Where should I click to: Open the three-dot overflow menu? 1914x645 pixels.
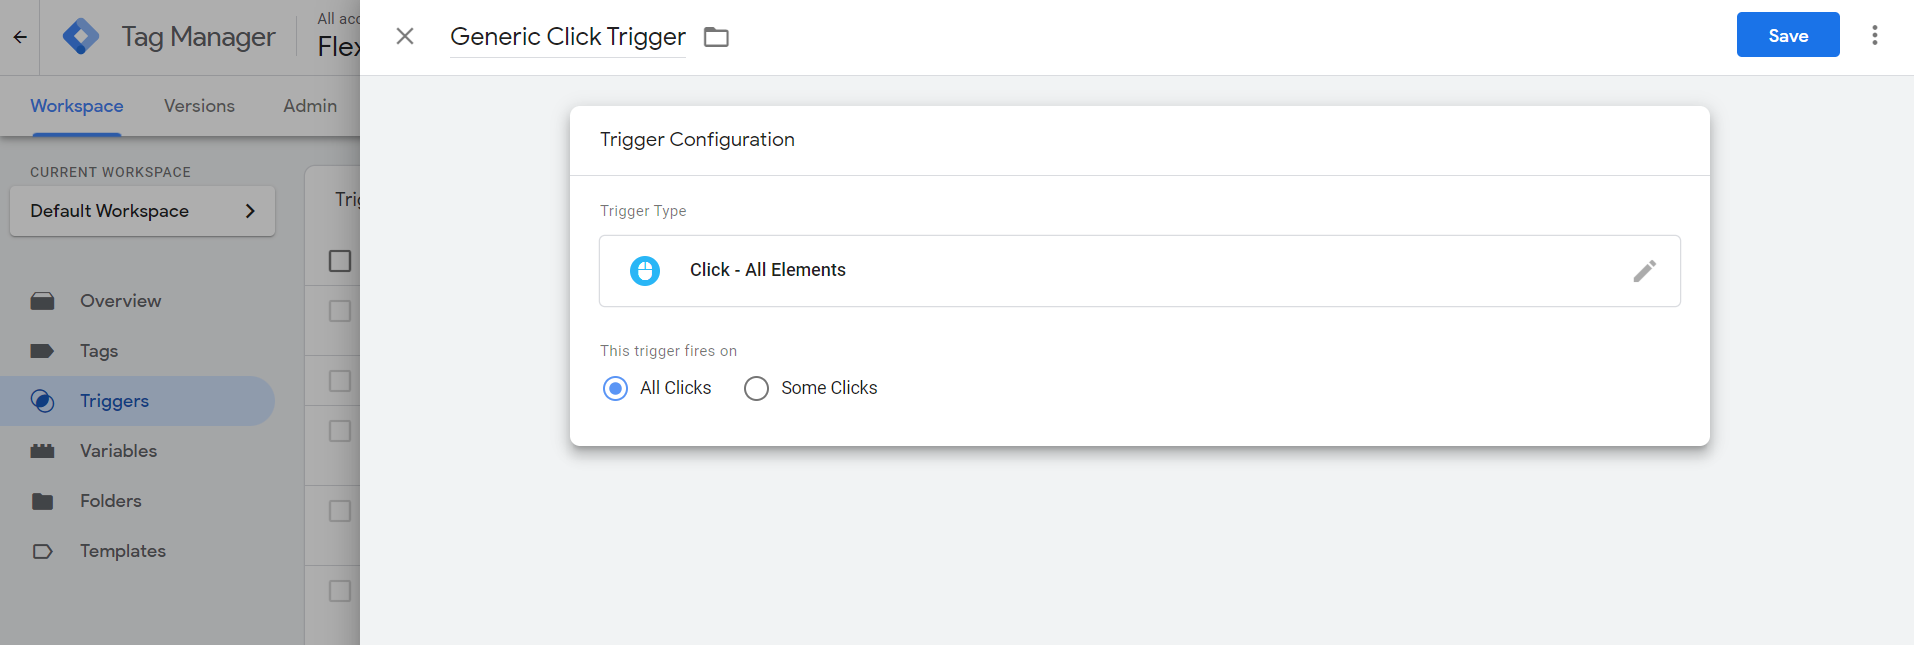pyautogui.click(x=1876, y=35)
